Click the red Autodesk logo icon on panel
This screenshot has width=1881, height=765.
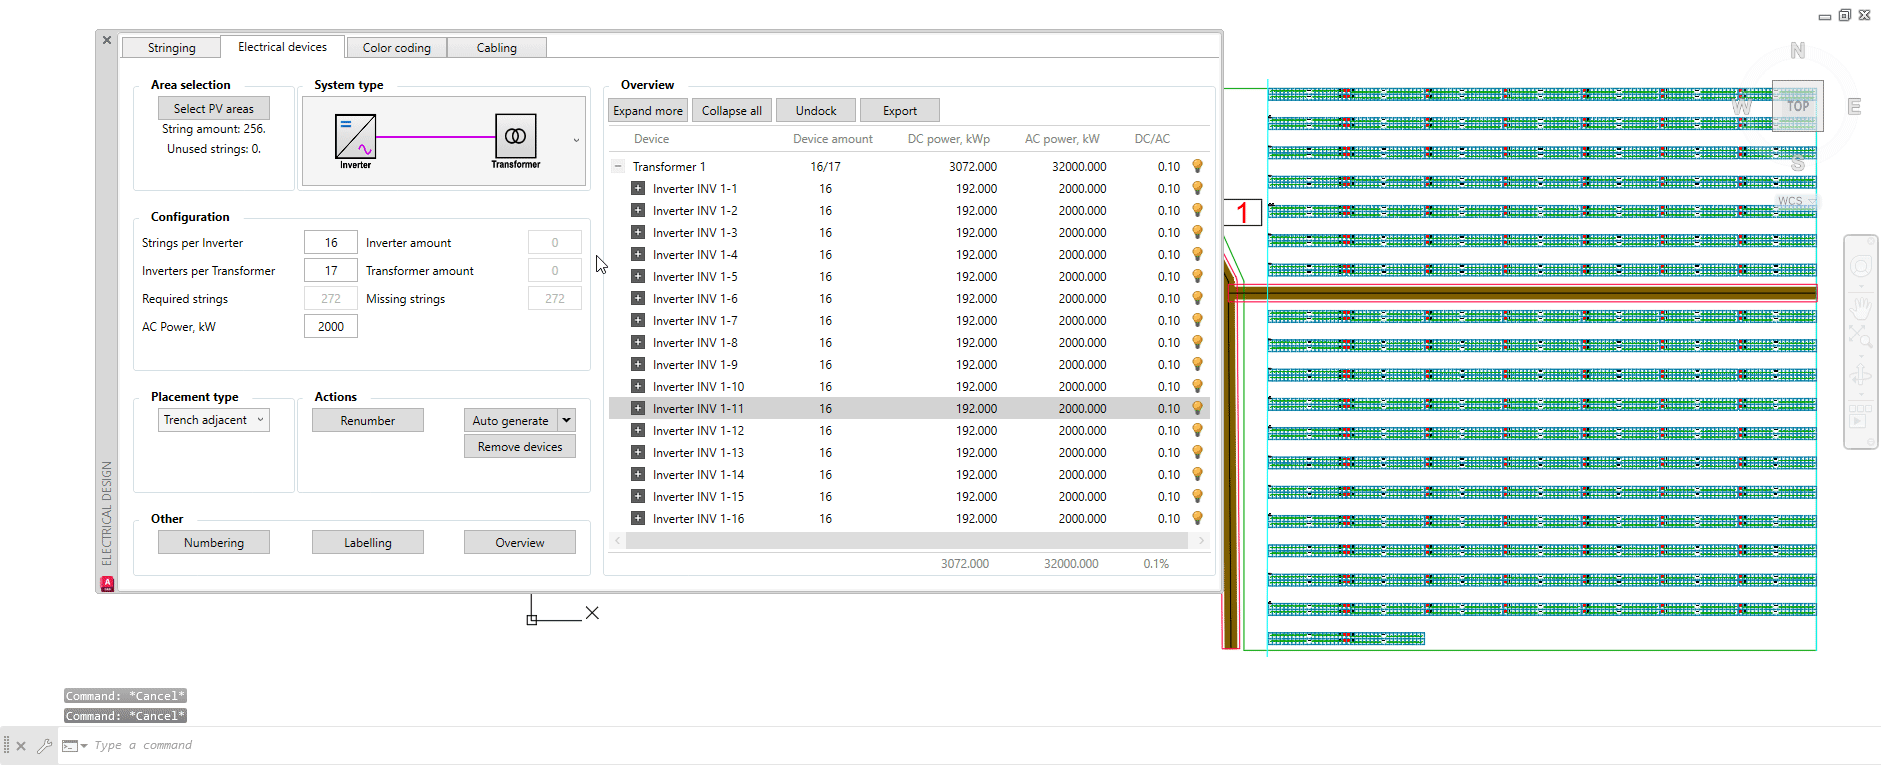tap(107, 583)
